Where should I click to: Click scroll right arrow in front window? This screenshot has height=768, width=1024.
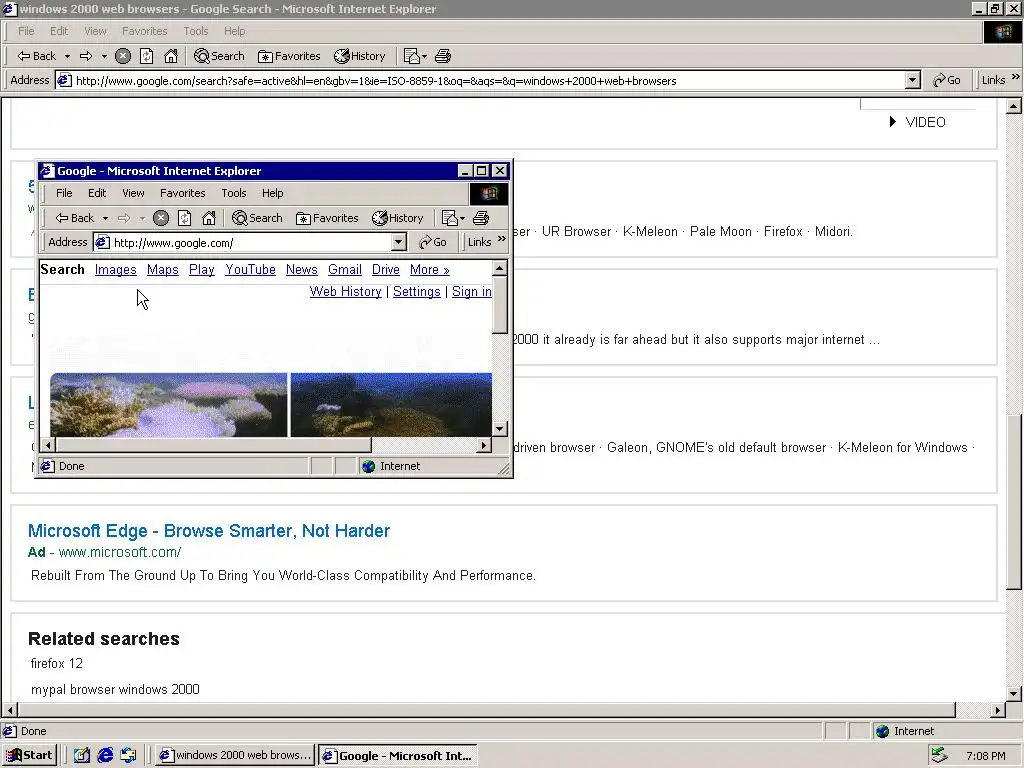click(x=484, y=445)
